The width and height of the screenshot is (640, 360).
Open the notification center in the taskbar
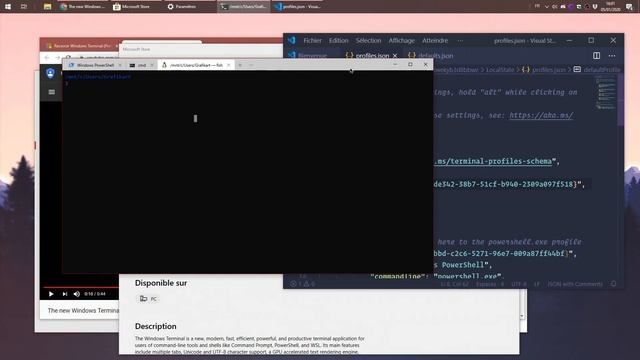pos(629,7)
